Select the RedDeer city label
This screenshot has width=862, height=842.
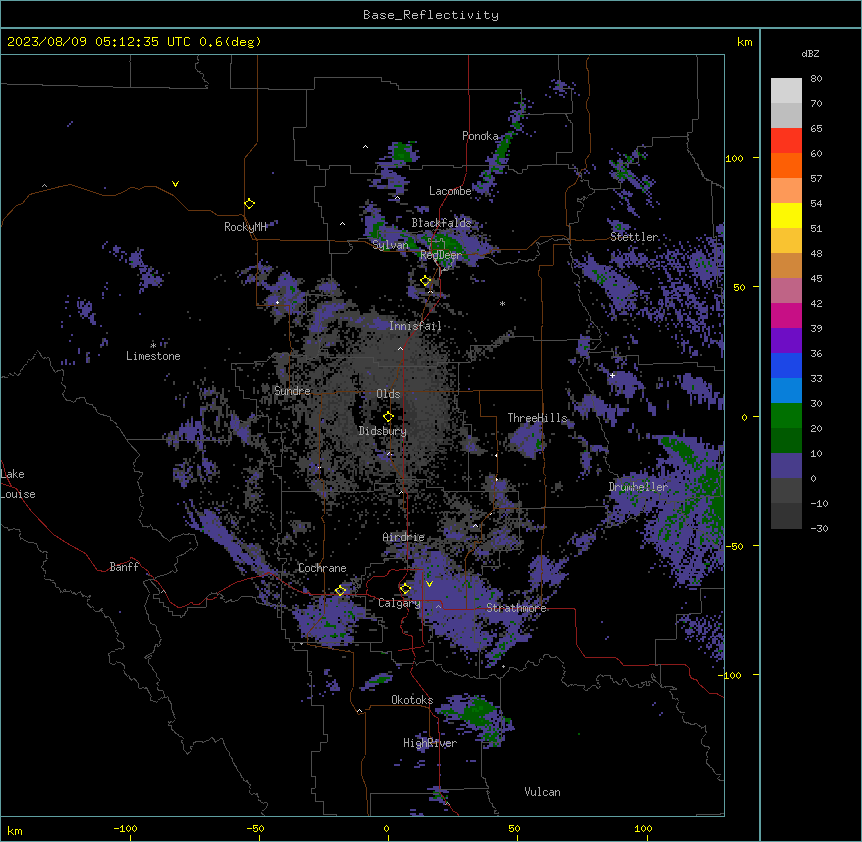click(x=441, y=255)
